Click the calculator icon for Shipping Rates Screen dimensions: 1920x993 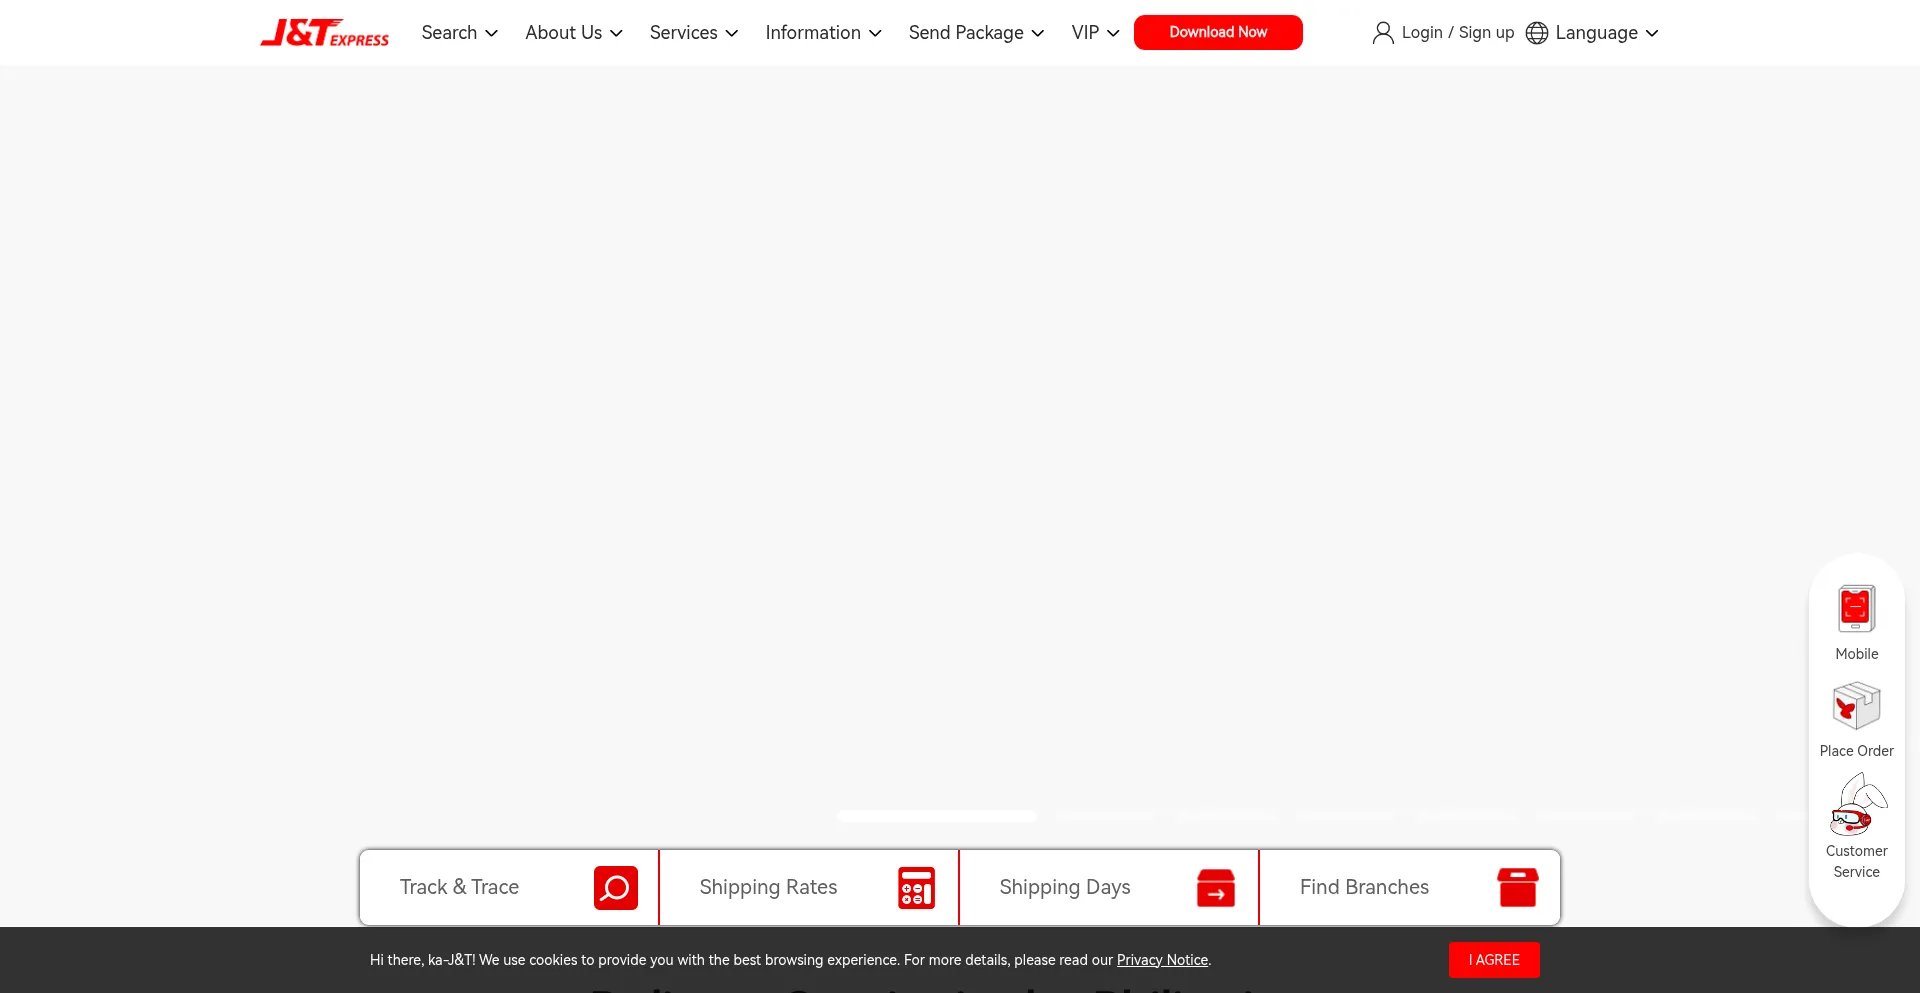coord(915,887)
